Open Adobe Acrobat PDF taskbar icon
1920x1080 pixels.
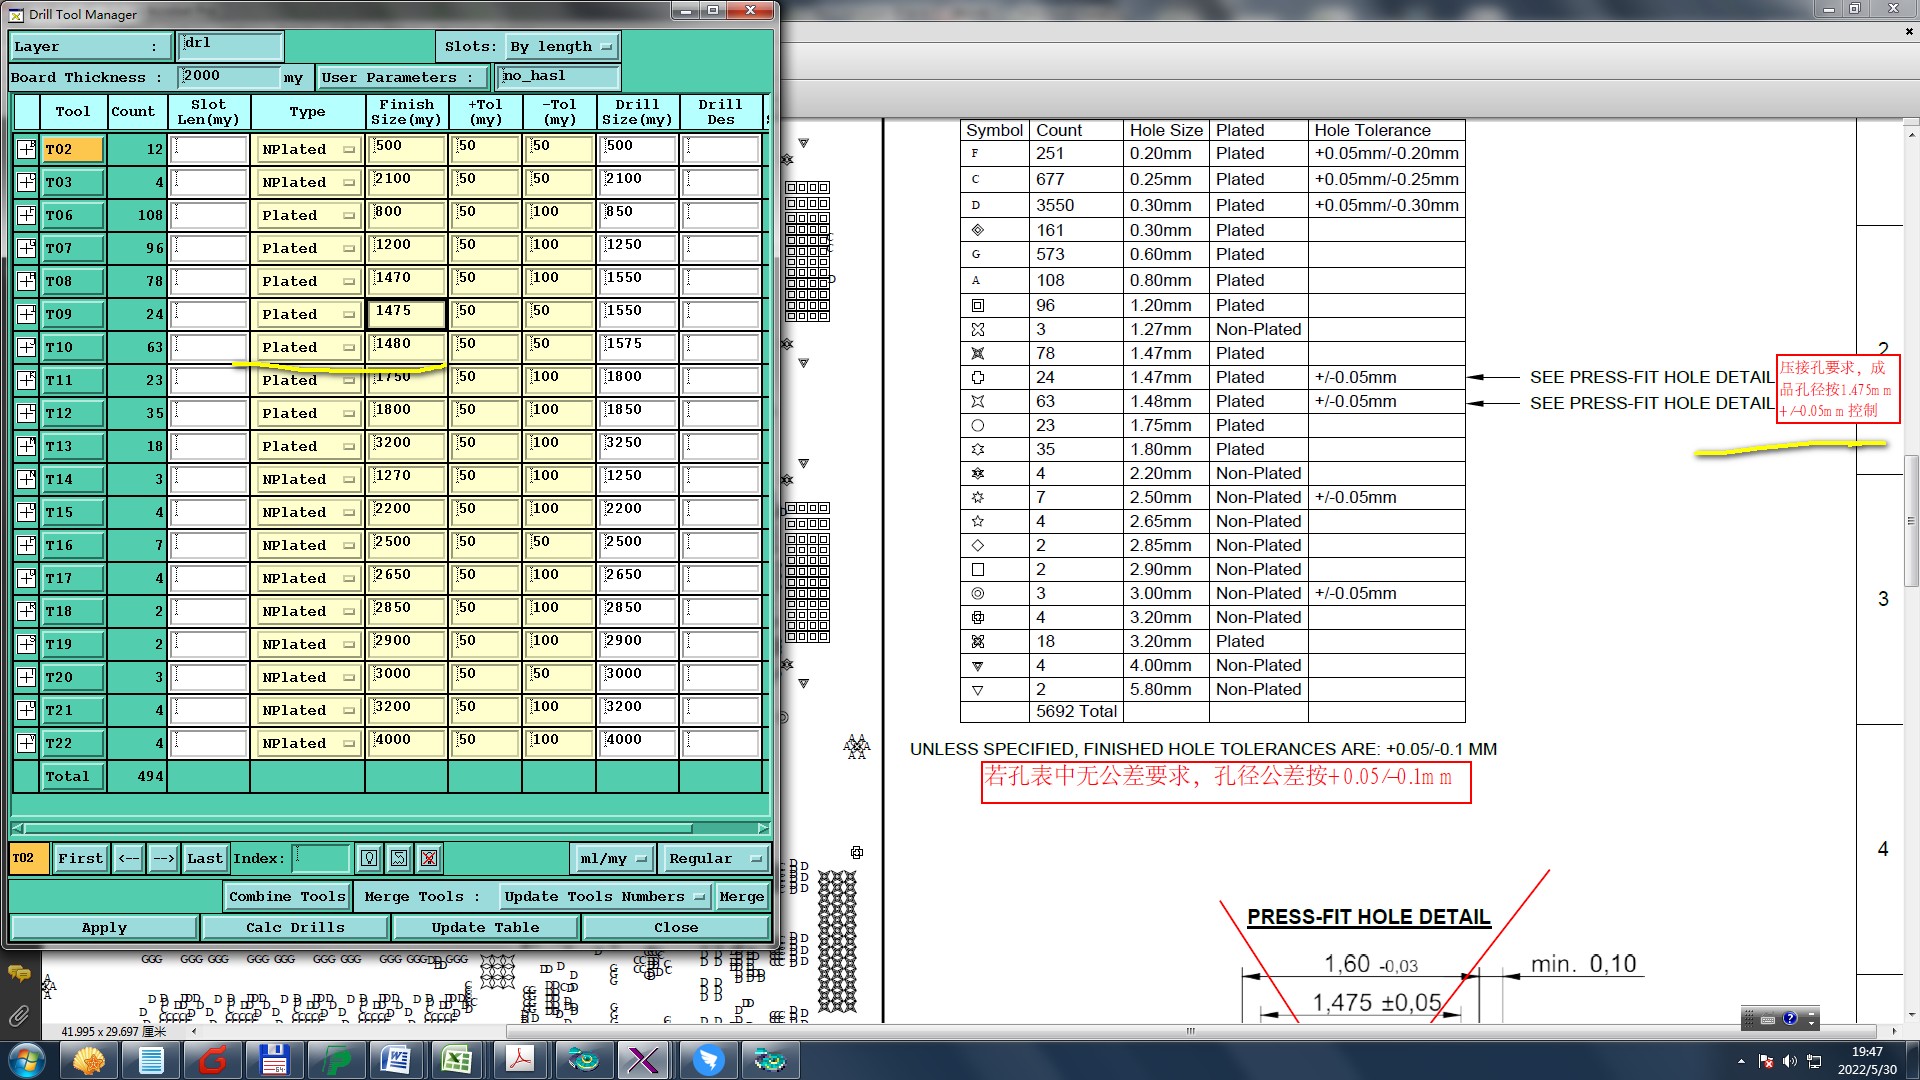coord(520,1059)
